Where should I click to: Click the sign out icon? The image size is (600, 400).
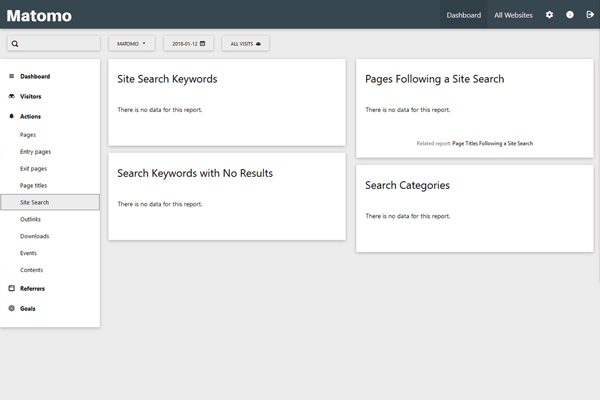click(589, 15)
